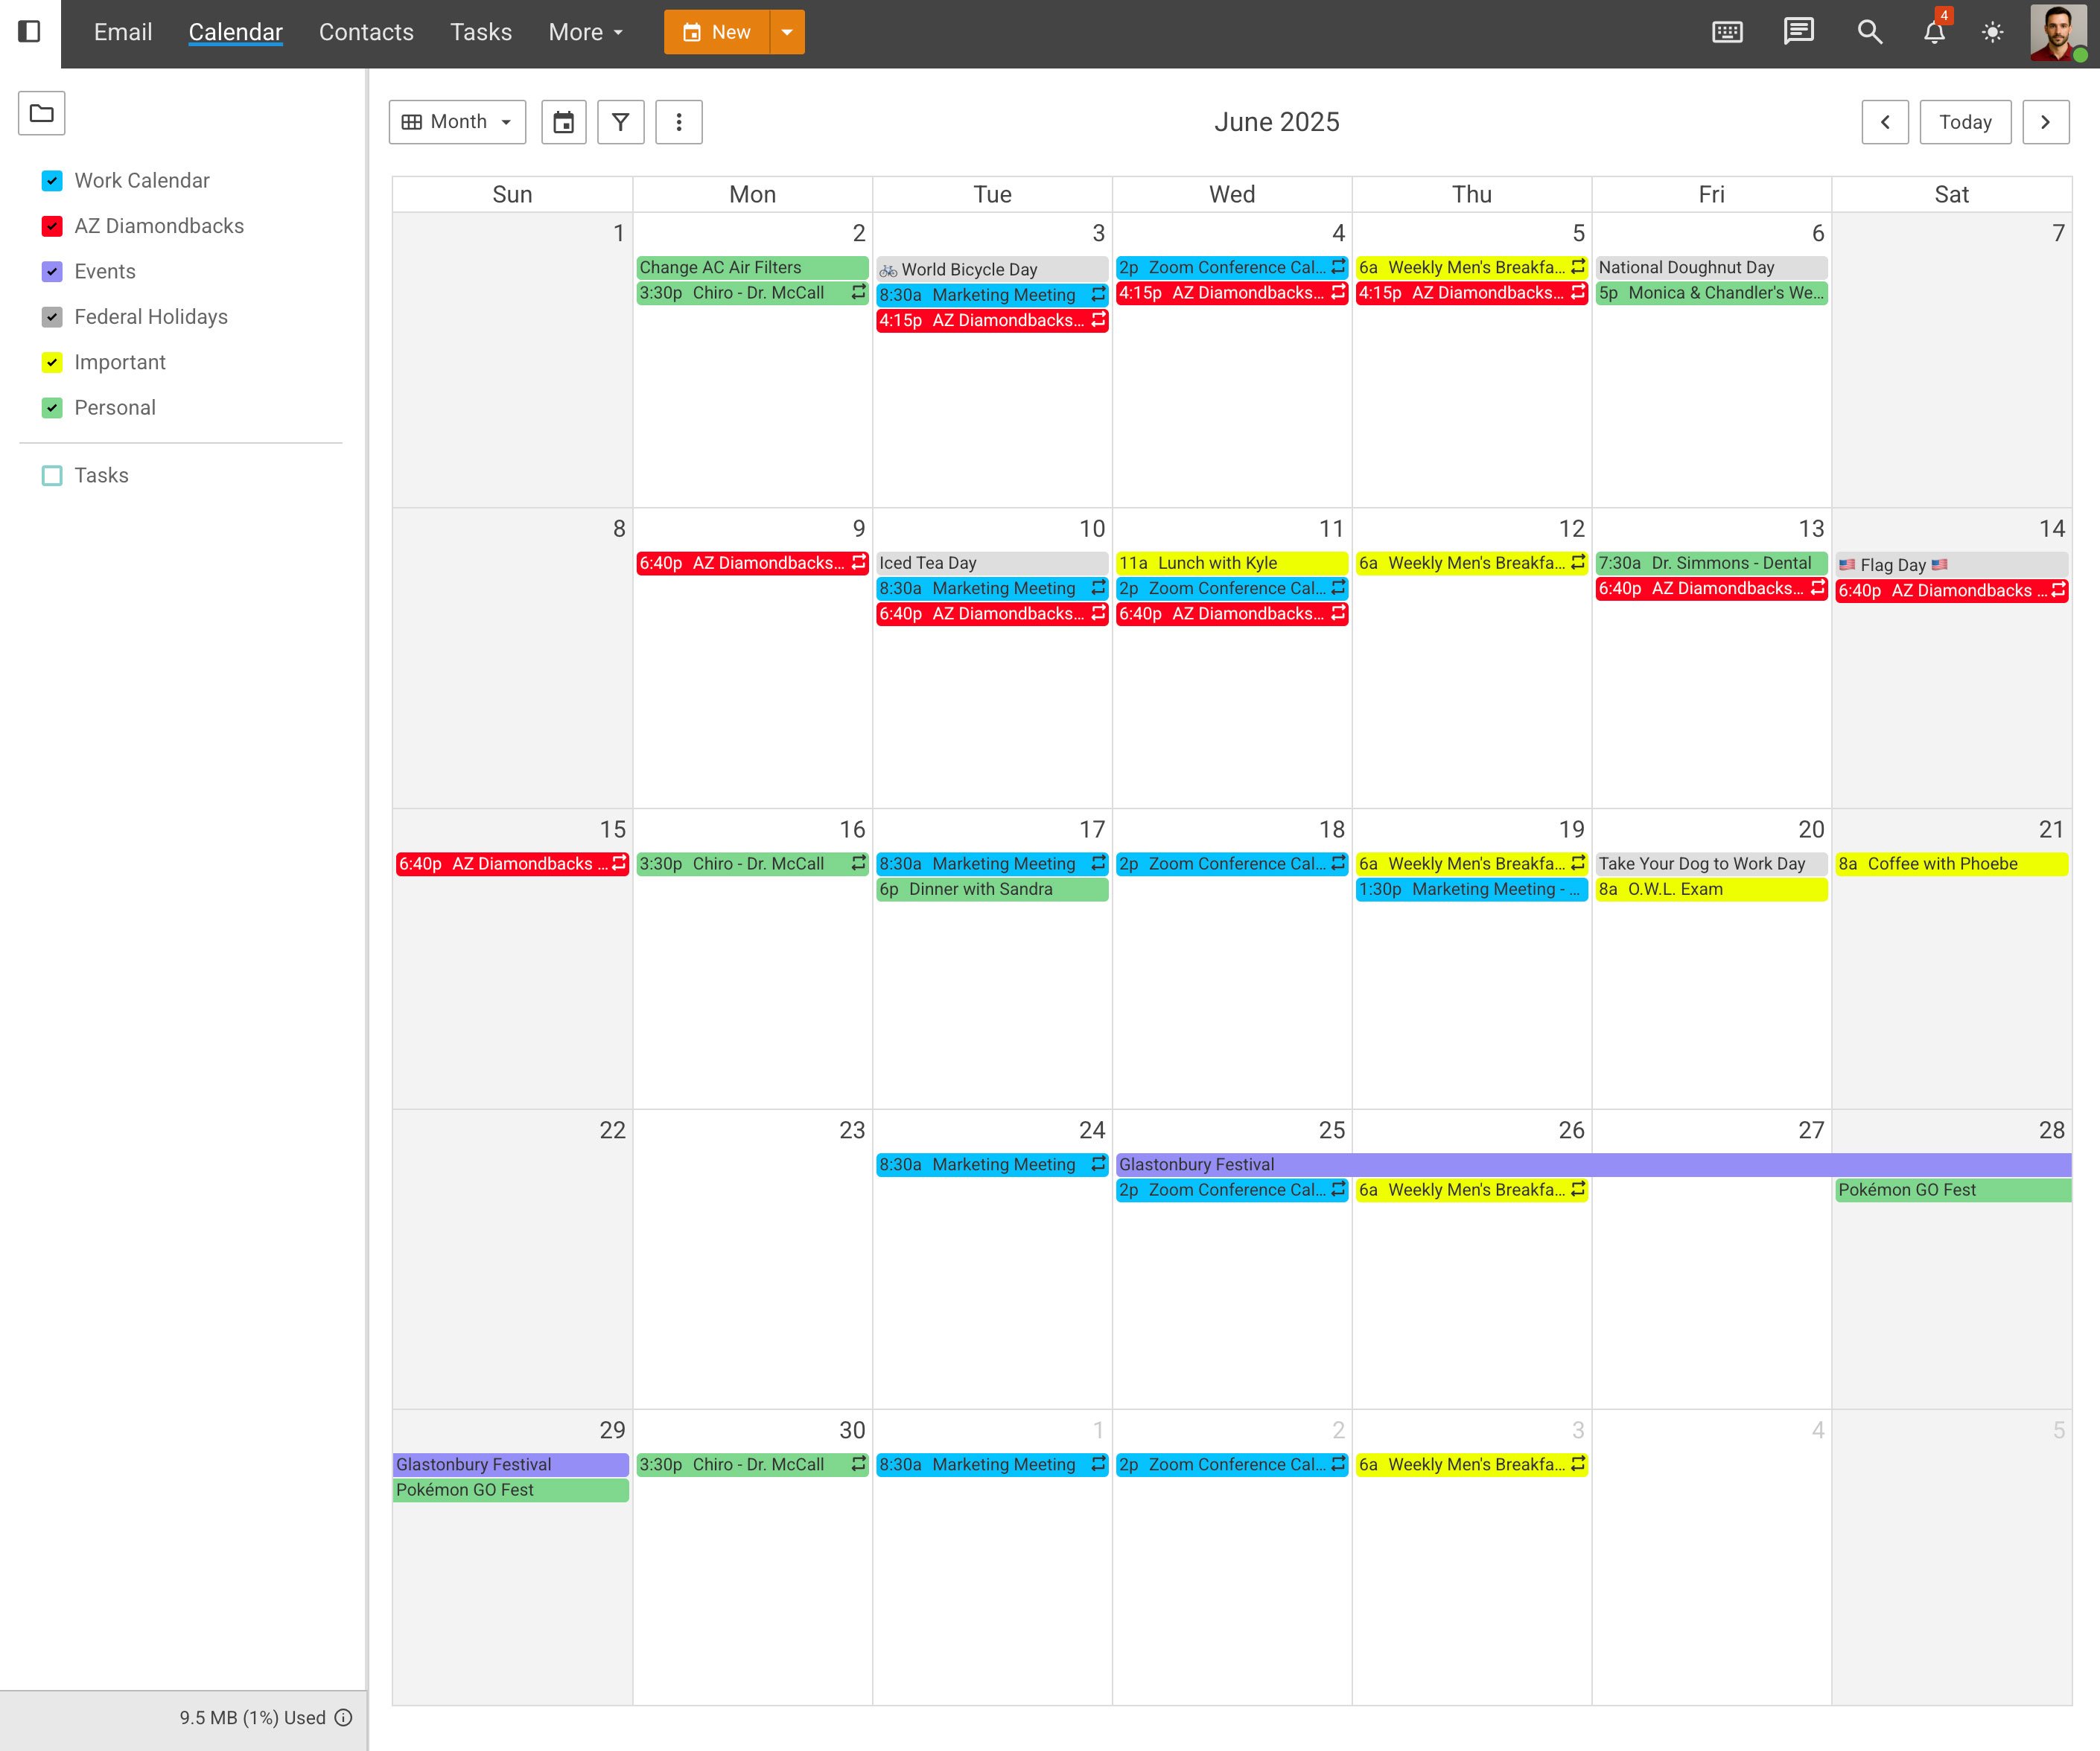Open the notifications bell

pos(1934,32)
